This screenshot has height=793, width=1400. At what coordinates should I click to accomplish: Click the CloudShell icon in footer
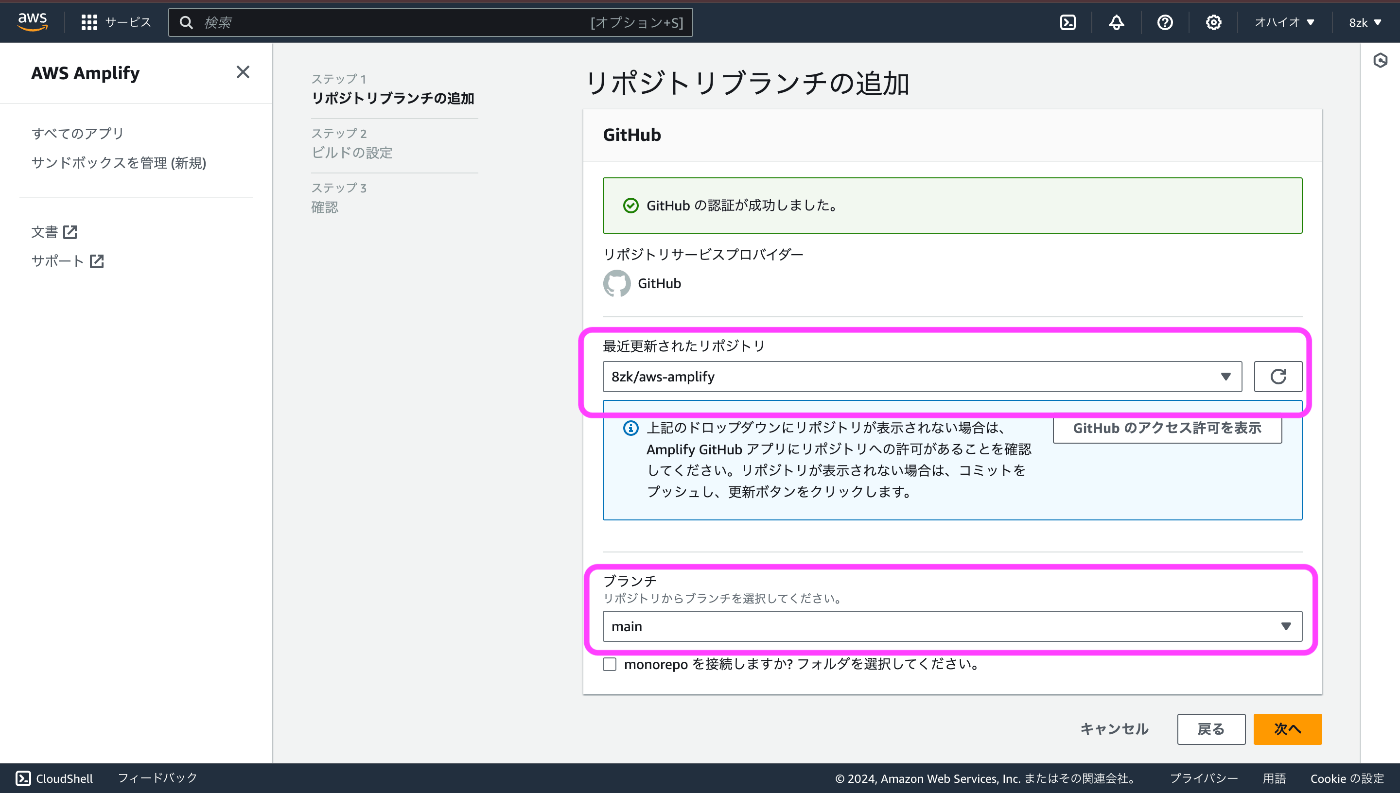click(x=23, y=778)
